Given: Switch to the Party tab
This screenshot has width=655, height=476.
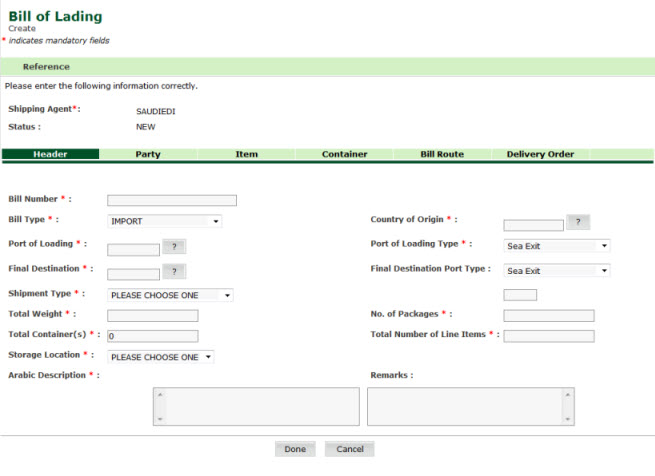Looking at the screenshot, I should click(x=148, y=155).
